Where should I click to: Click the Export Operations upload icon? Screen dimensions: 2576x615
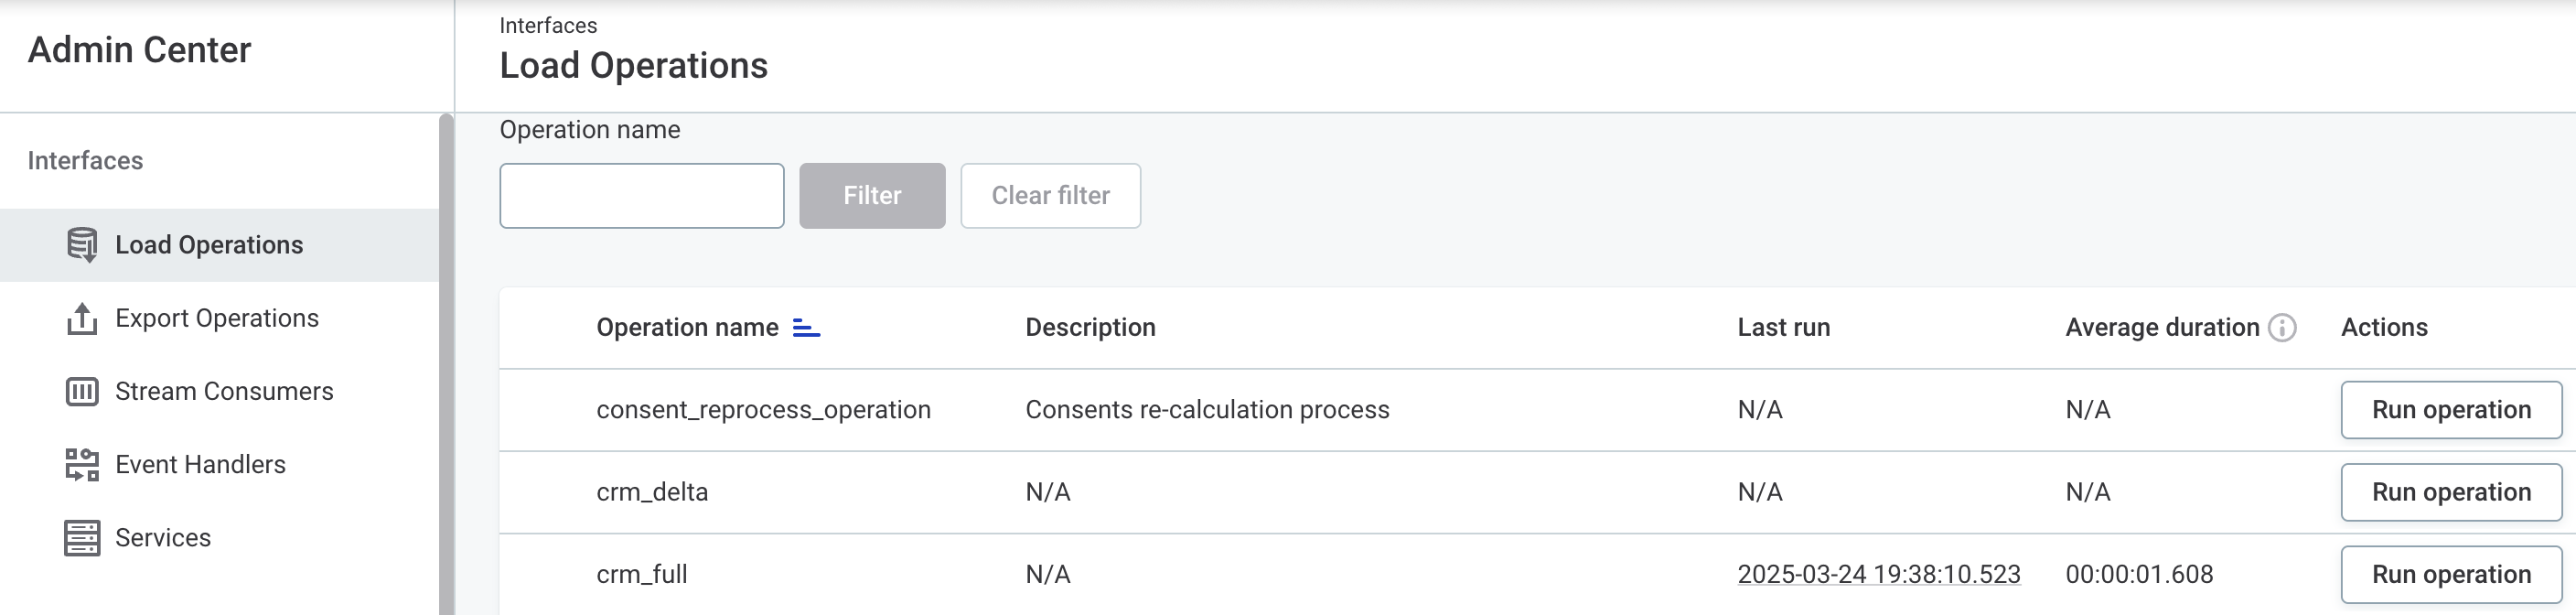tap(82, 319)
